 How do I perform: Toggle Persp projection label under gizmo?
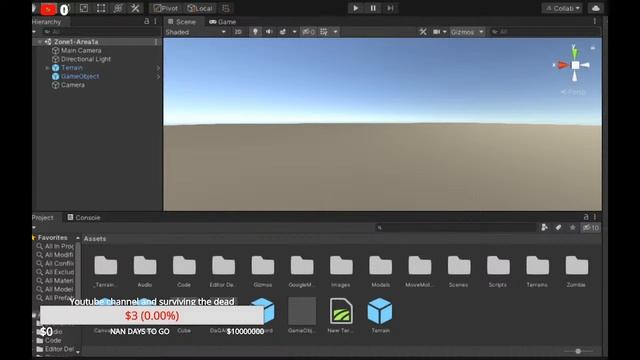pos(573,92)
